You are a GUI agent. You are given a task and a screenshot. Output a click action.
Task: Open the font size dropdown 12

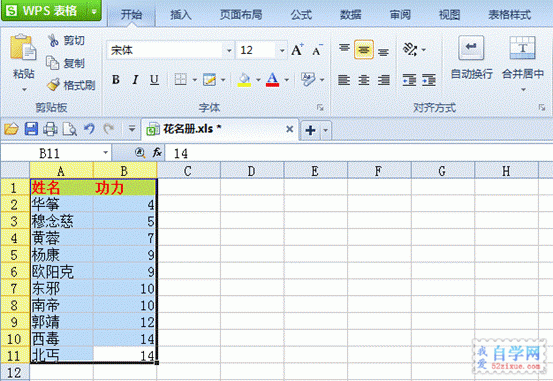point(282,51)
